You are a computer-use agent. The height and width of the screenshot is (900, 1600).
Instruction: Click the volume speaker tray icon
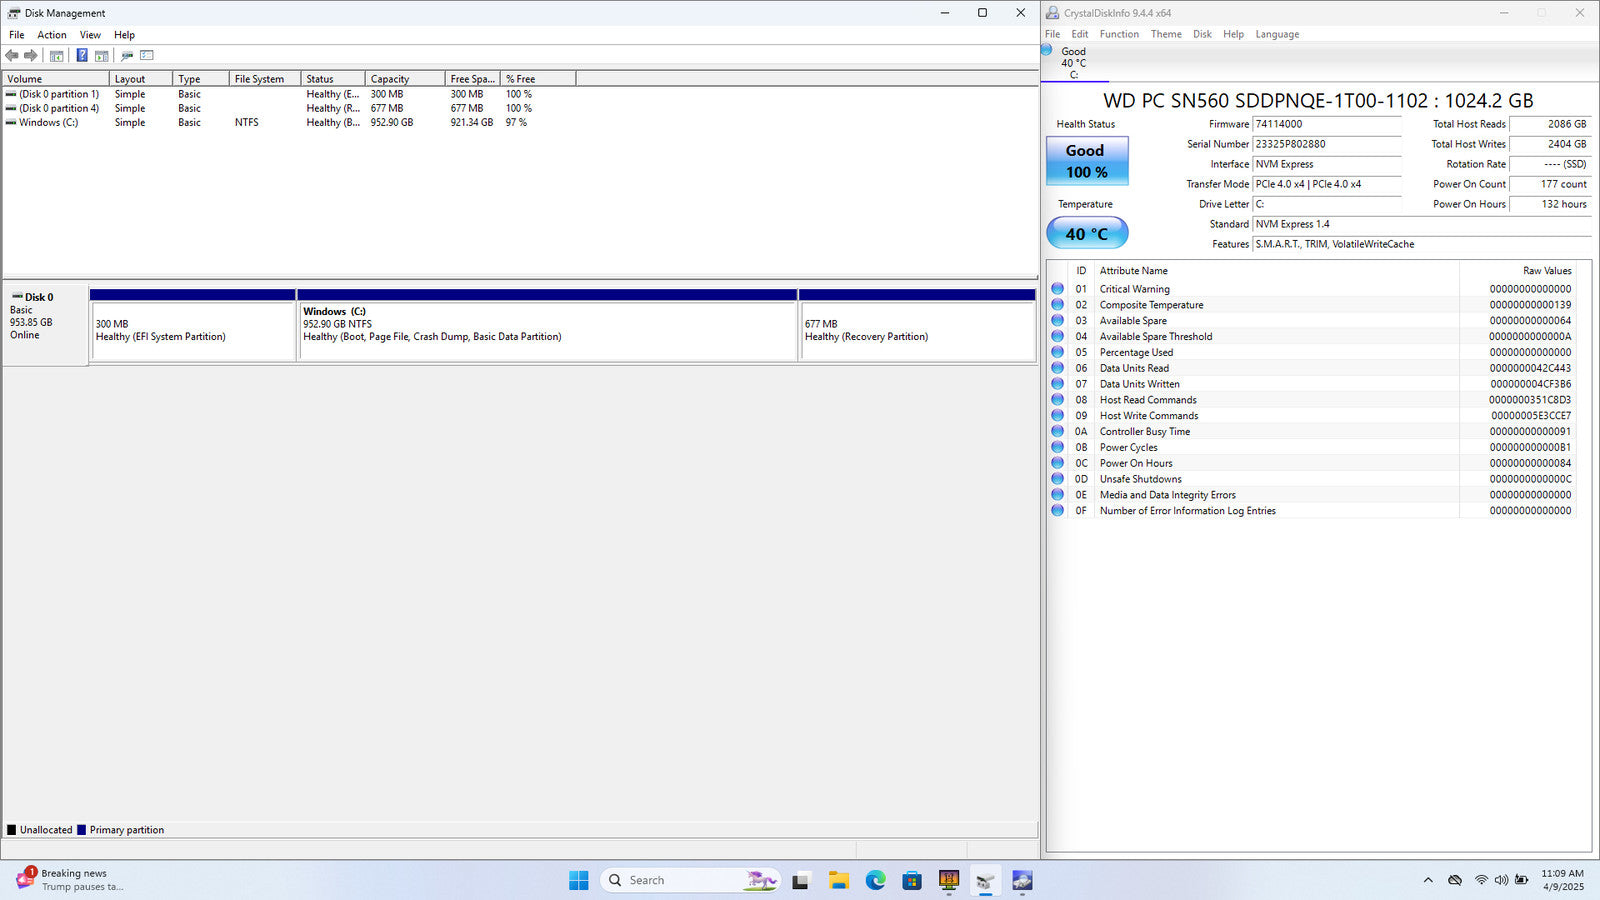[1501, 880]
